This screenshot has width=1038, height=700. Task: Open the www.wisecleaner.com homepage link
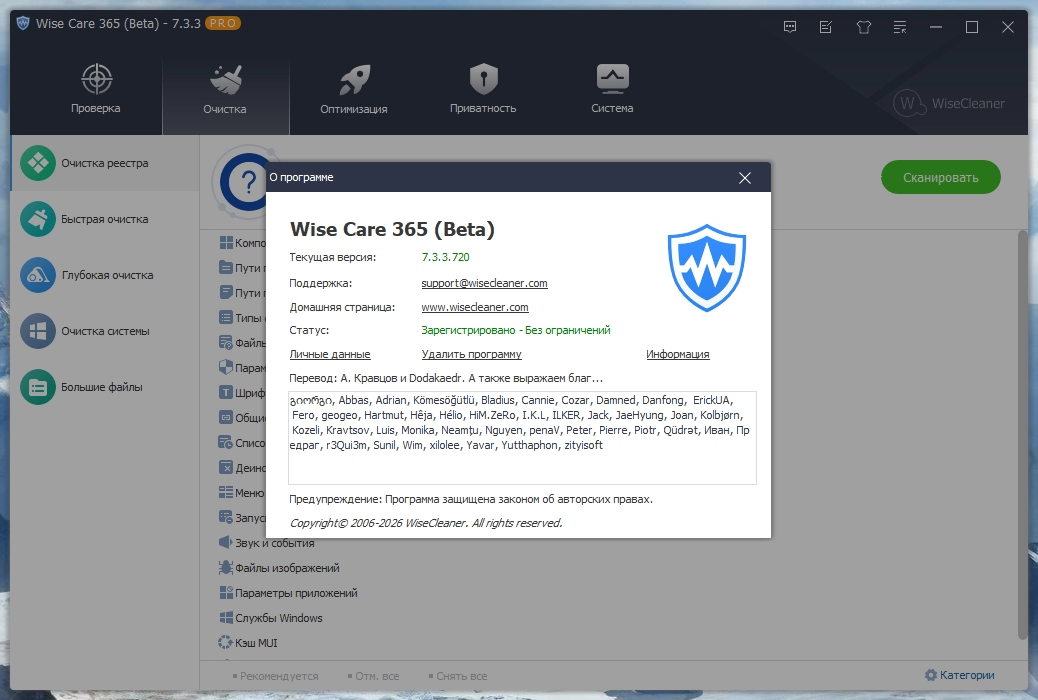pos(475,307)
